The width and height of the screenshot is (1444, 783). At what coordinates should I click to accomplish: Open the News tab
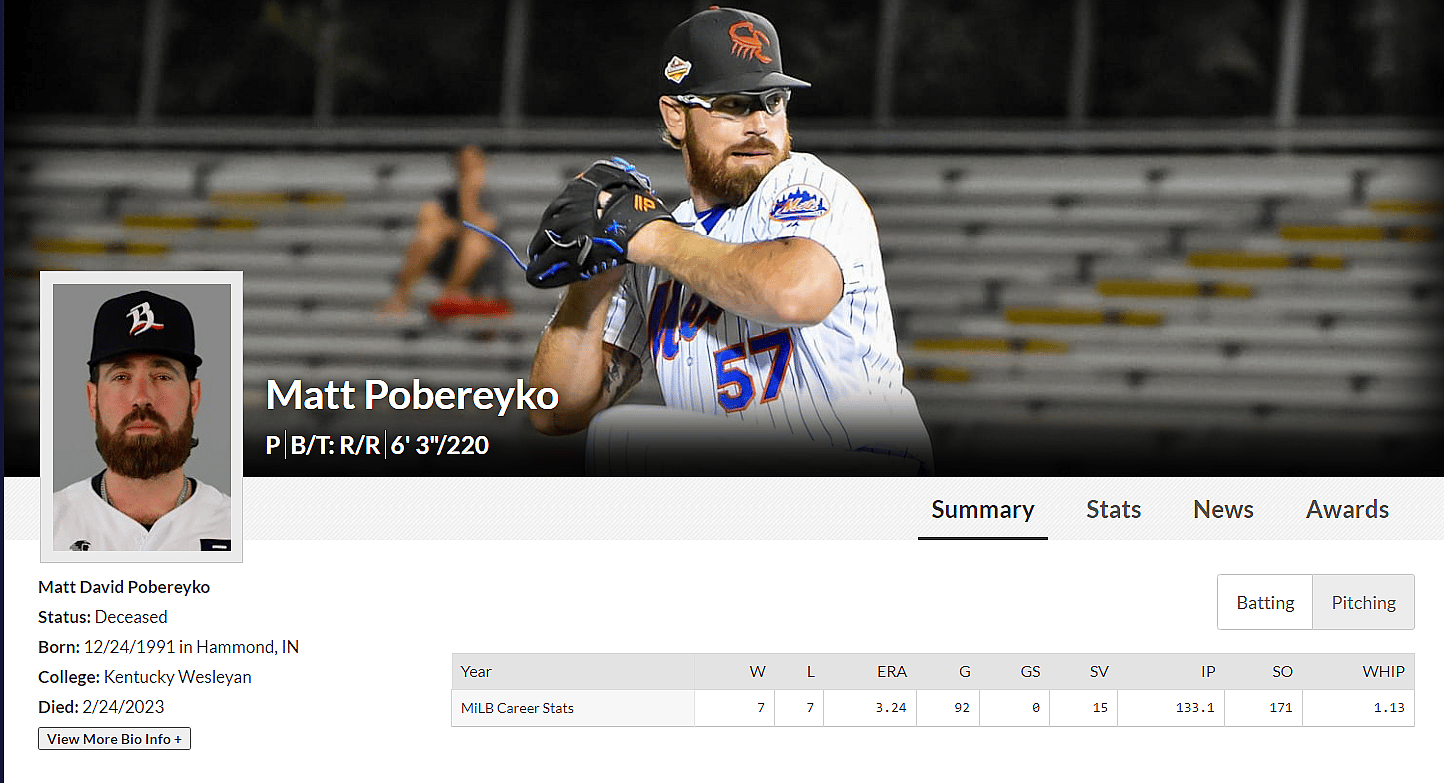tap(1223, 509)
